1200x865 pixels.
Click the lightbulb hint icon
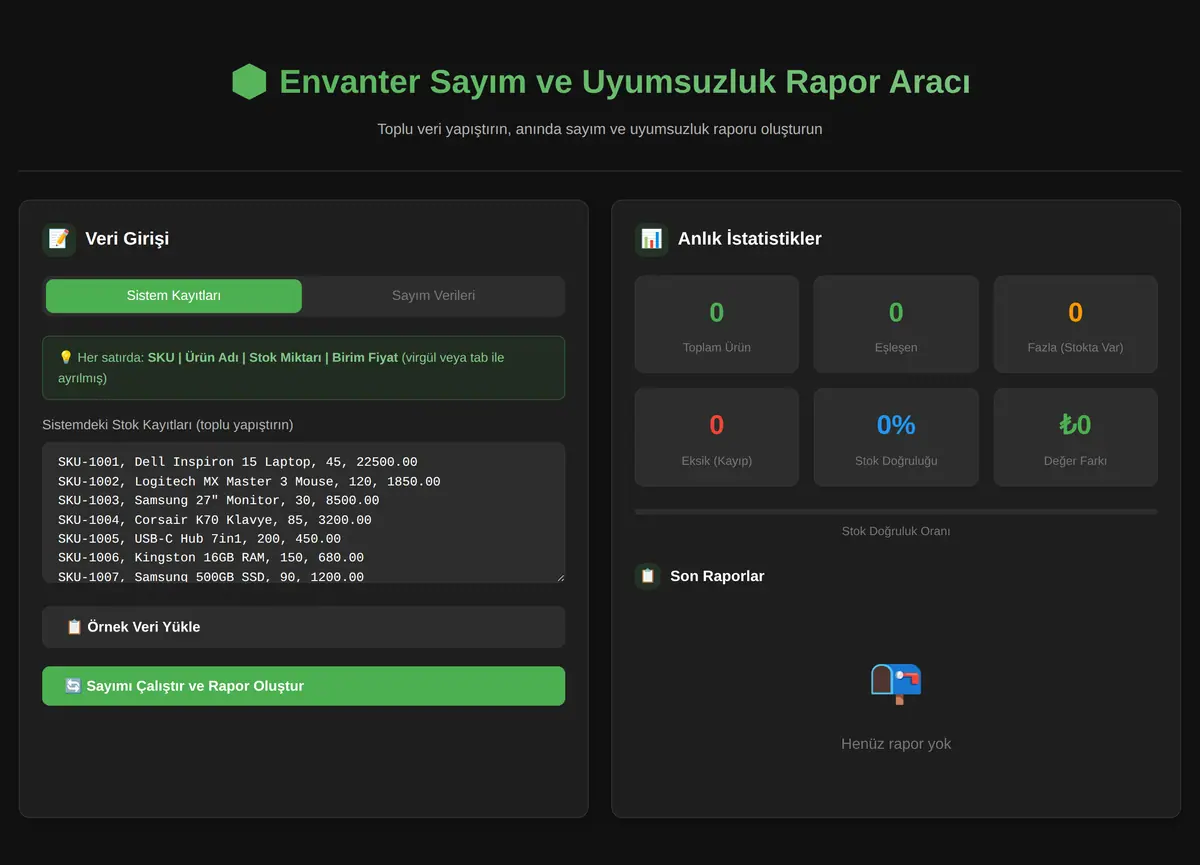[x=66, y=357]
